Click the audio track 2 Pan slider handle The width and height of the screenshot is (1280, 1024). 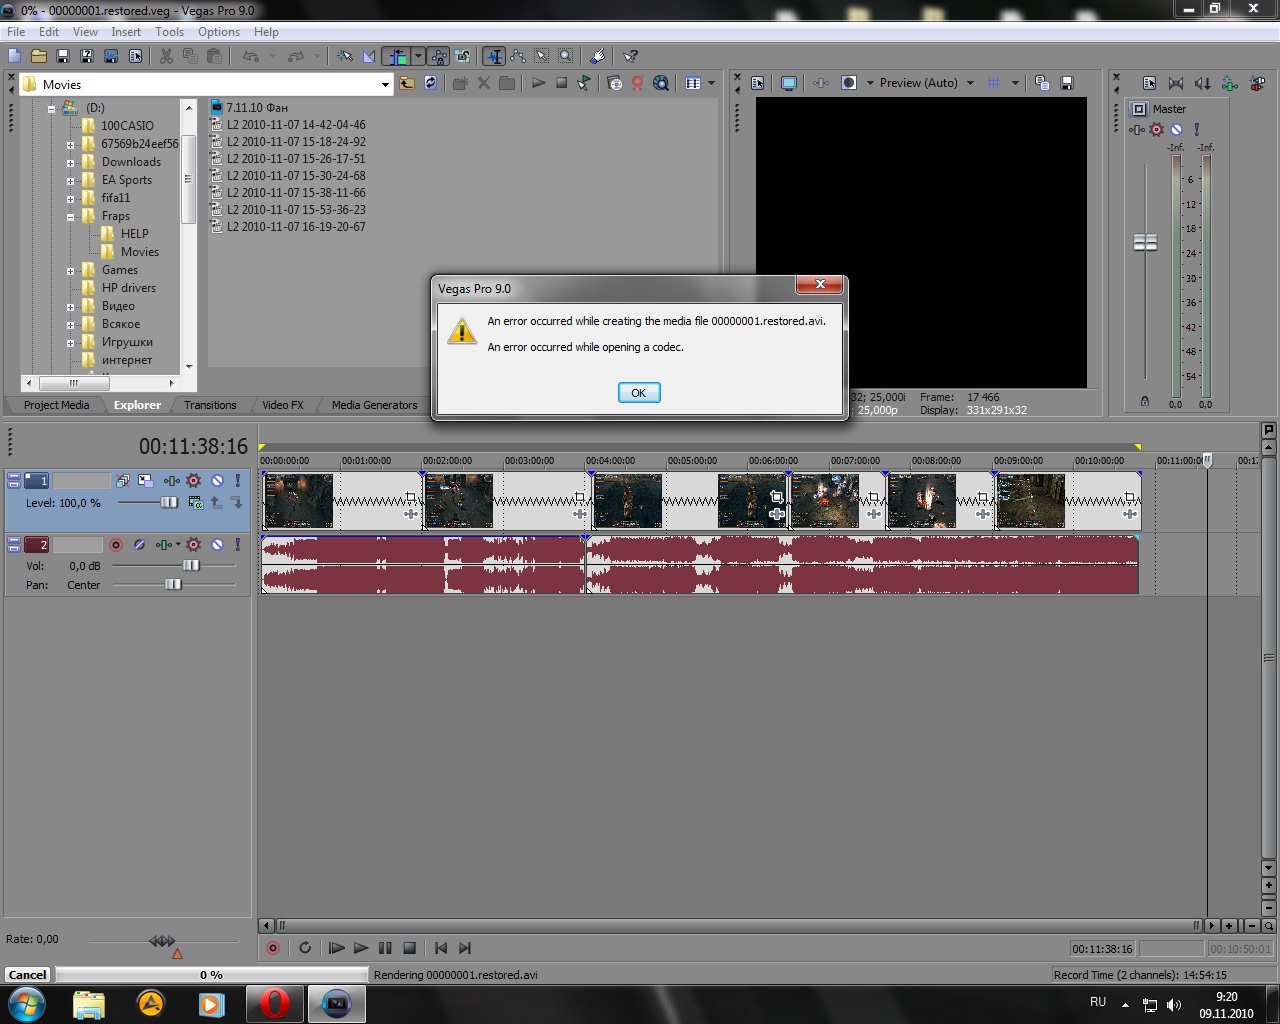click(174, 585)
